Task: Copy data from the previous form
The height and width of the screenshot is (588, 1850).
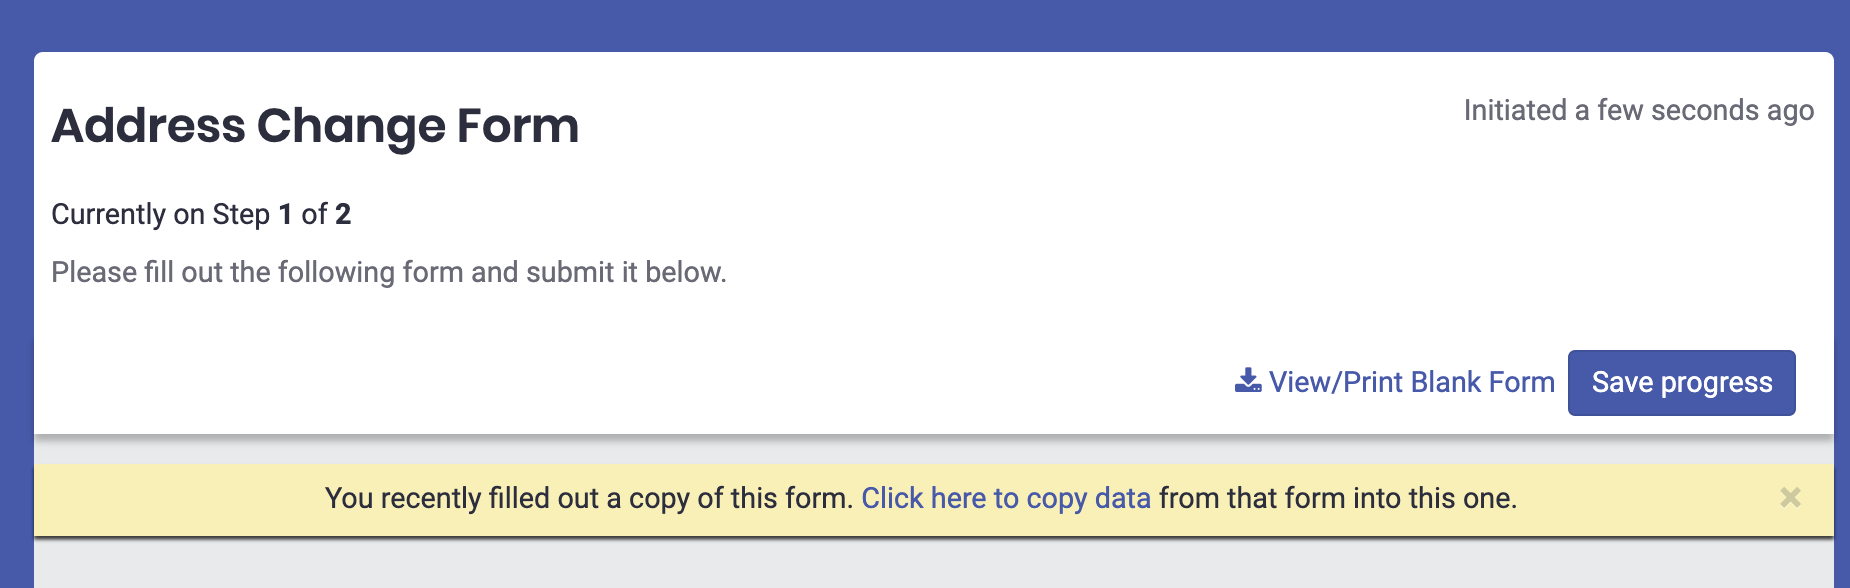Action: 1007,497
